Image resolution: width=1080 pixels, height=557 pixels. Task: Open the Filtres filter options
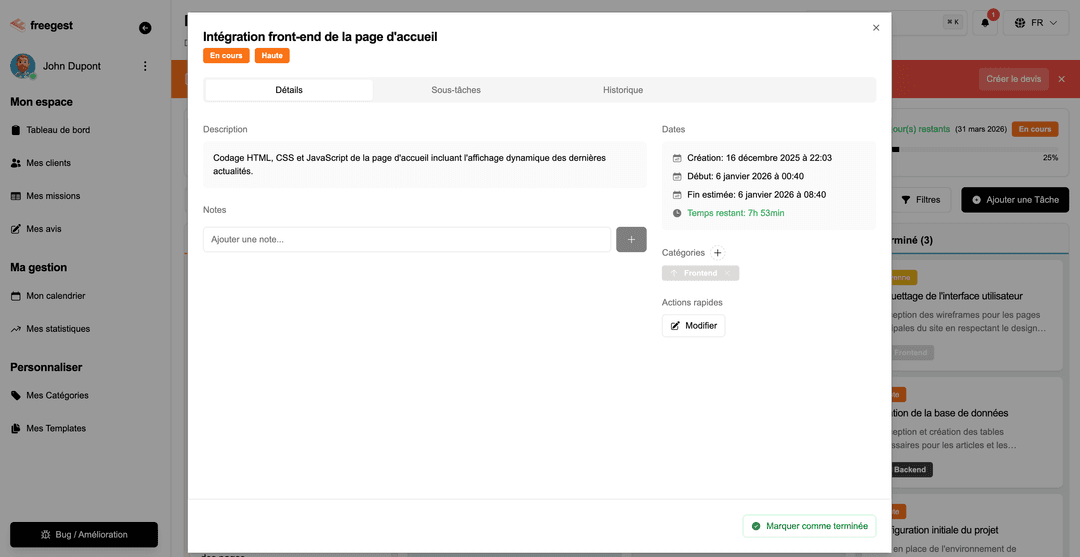[920, 199]
